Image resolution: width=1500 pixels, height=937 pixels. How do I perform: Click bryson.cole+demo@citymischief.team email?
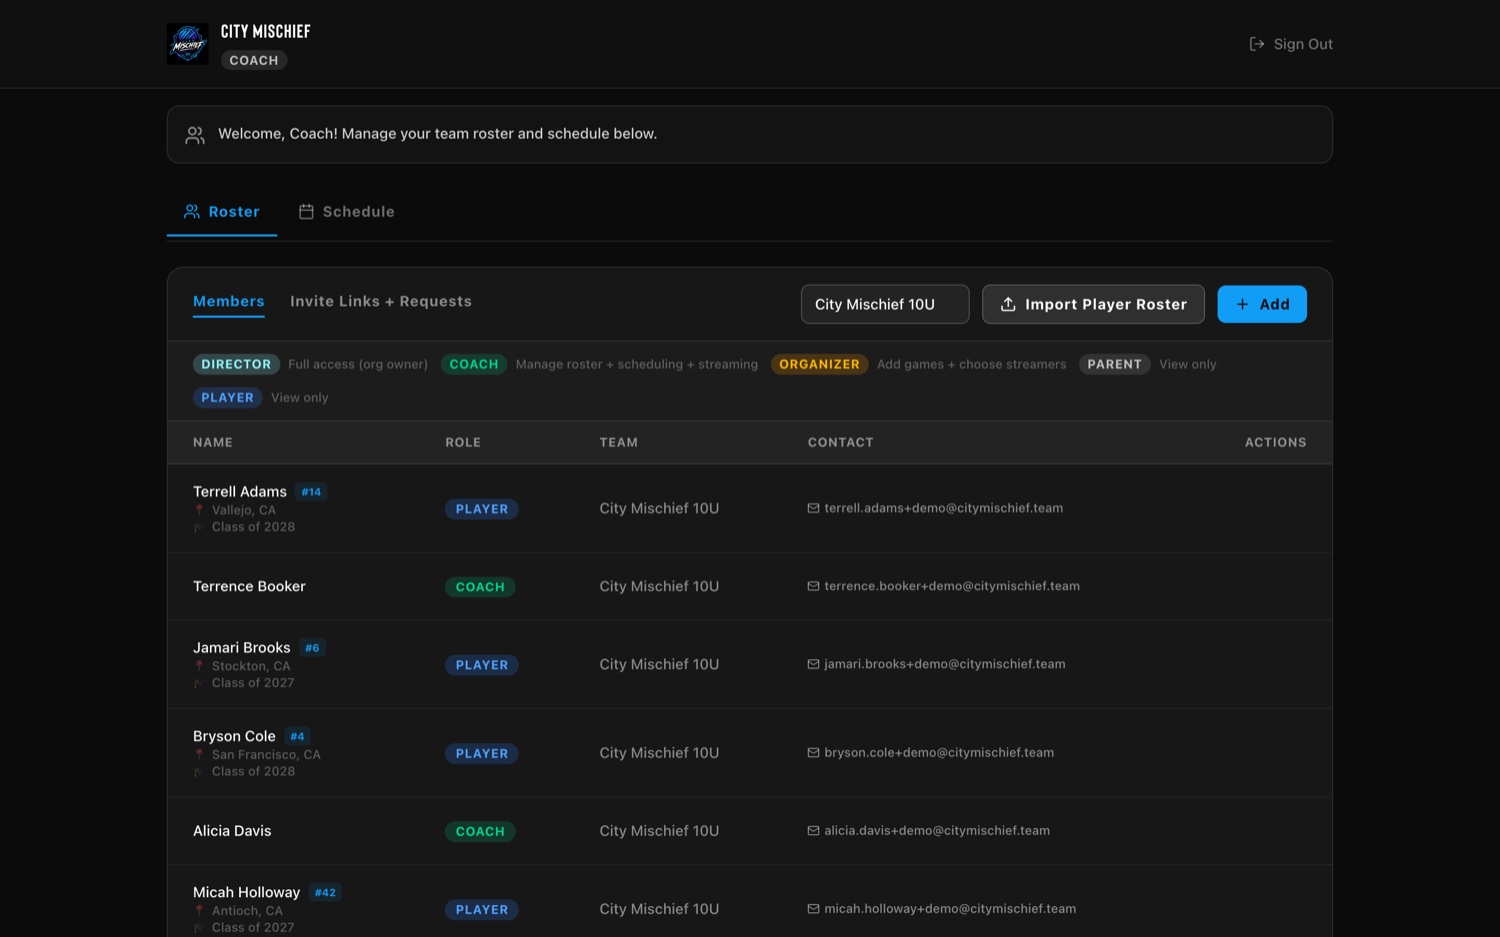click(939, 753)
